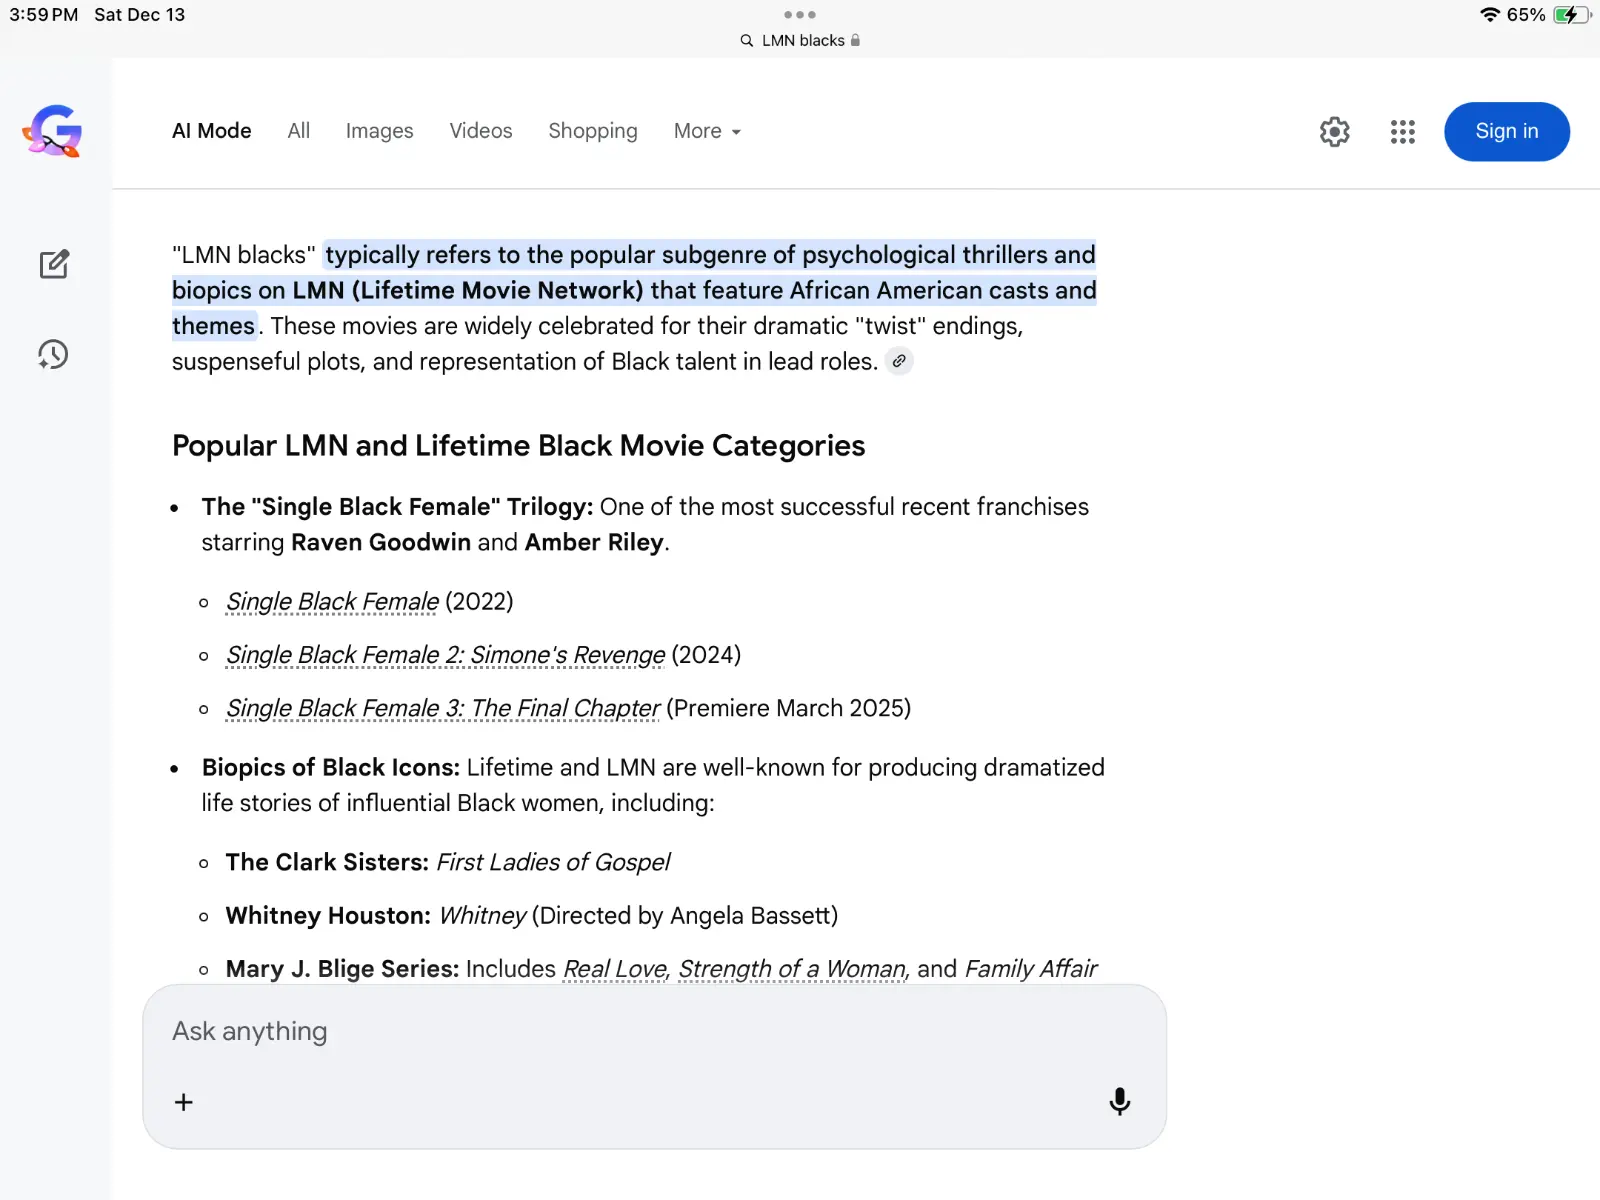
Task: Select the Shopping tab
Action: (x=592, y=131)
